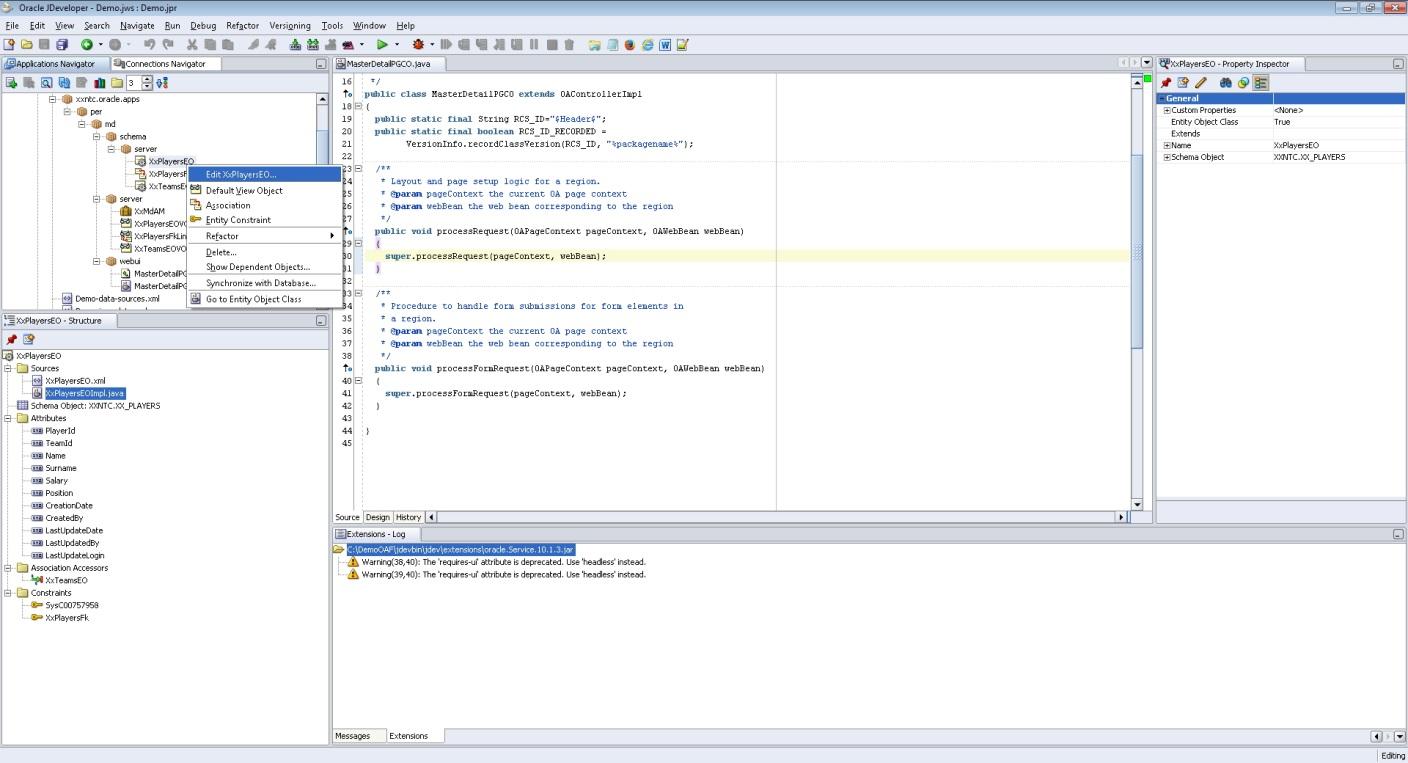The width and height of the screenshot is (1408, 763).
Task: Click the code editor vertical scrollbar
Action: point(1136,290)
